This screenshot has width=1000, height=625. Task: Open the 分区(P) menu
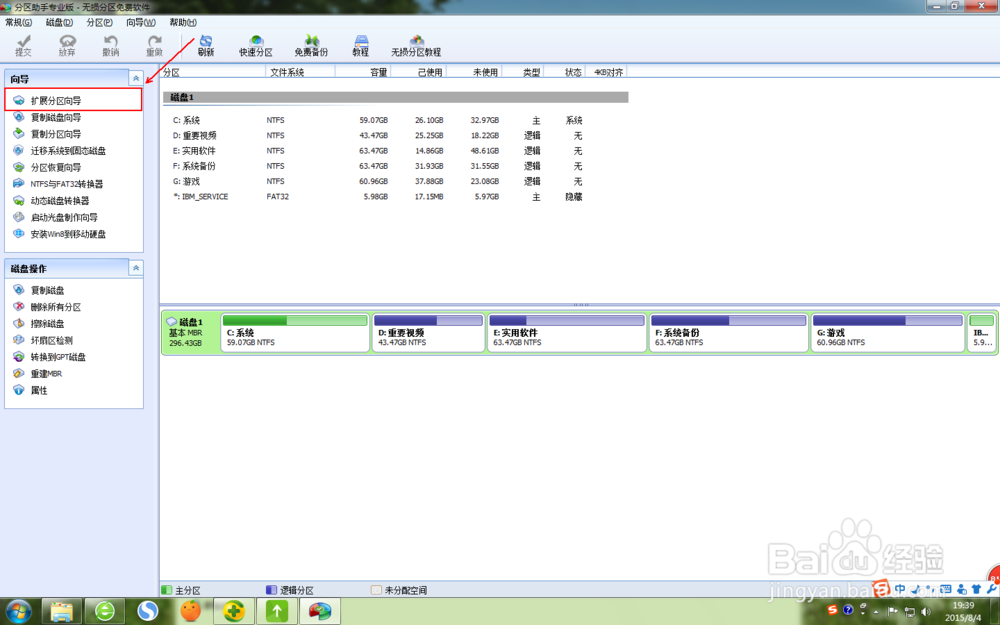click(99, 22)
